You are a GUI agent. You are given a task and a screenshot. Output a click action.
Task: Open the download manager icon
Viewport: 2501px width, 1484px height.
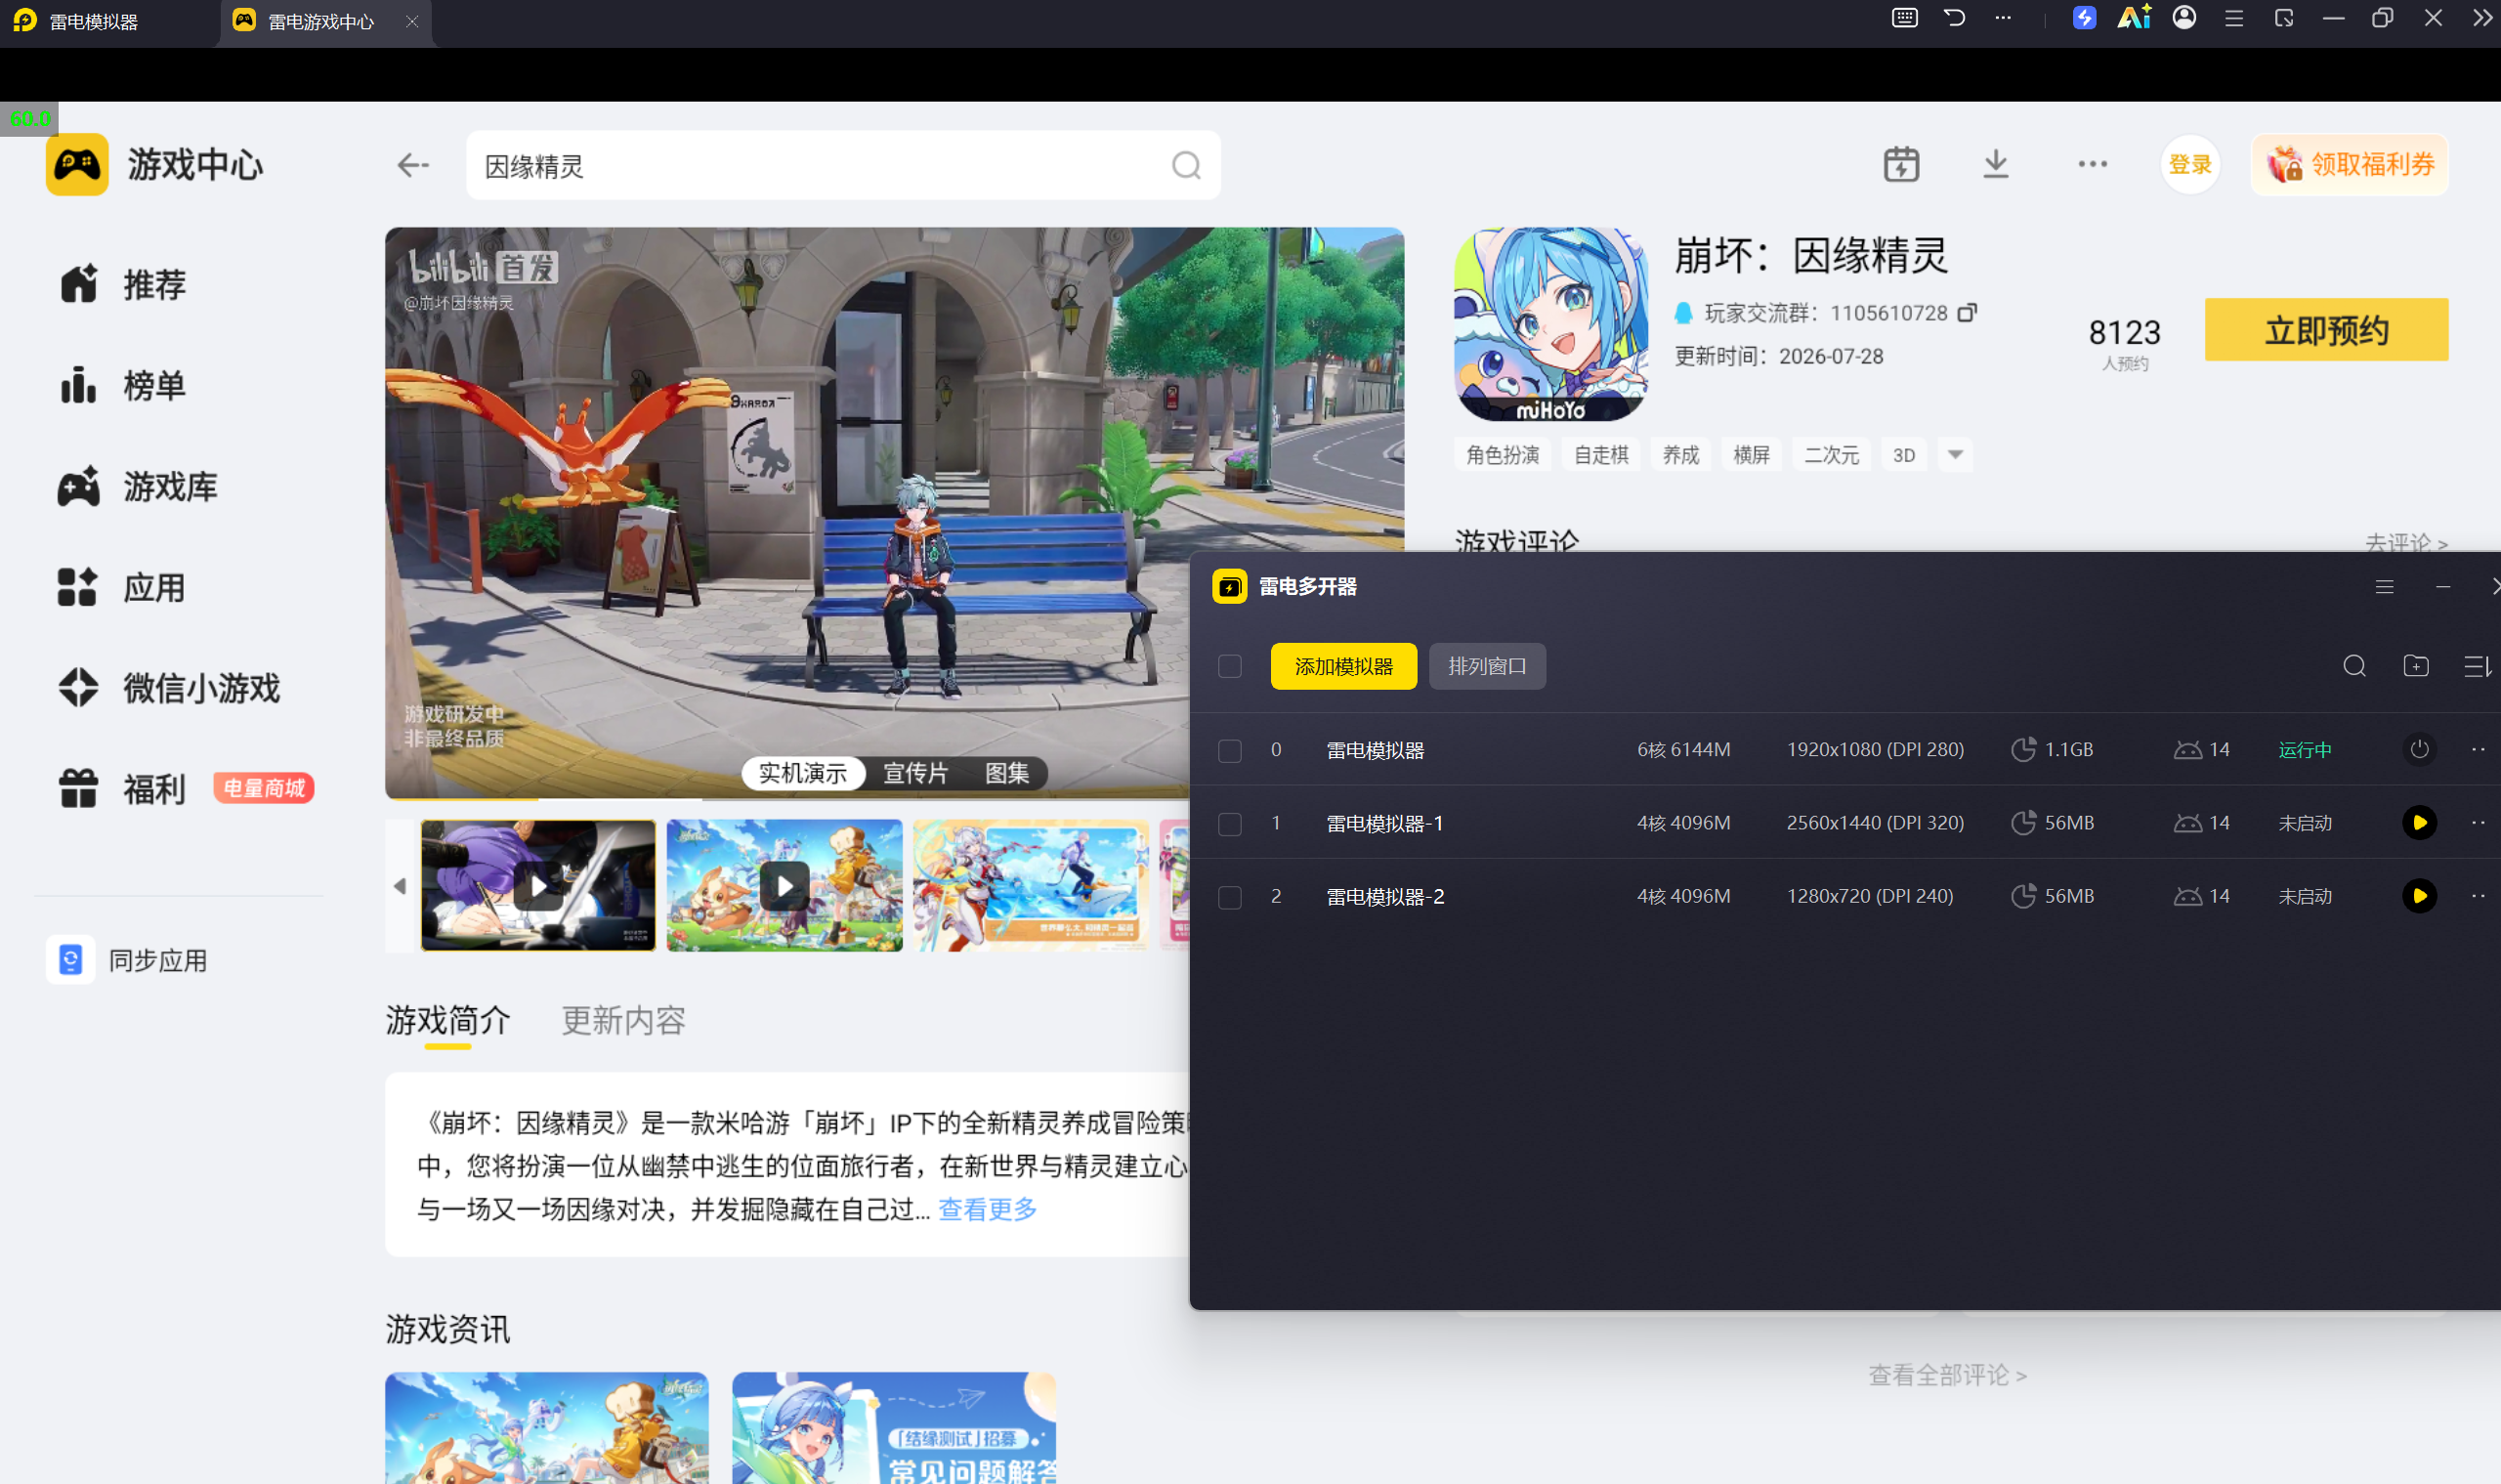(x=1995, y=164)
